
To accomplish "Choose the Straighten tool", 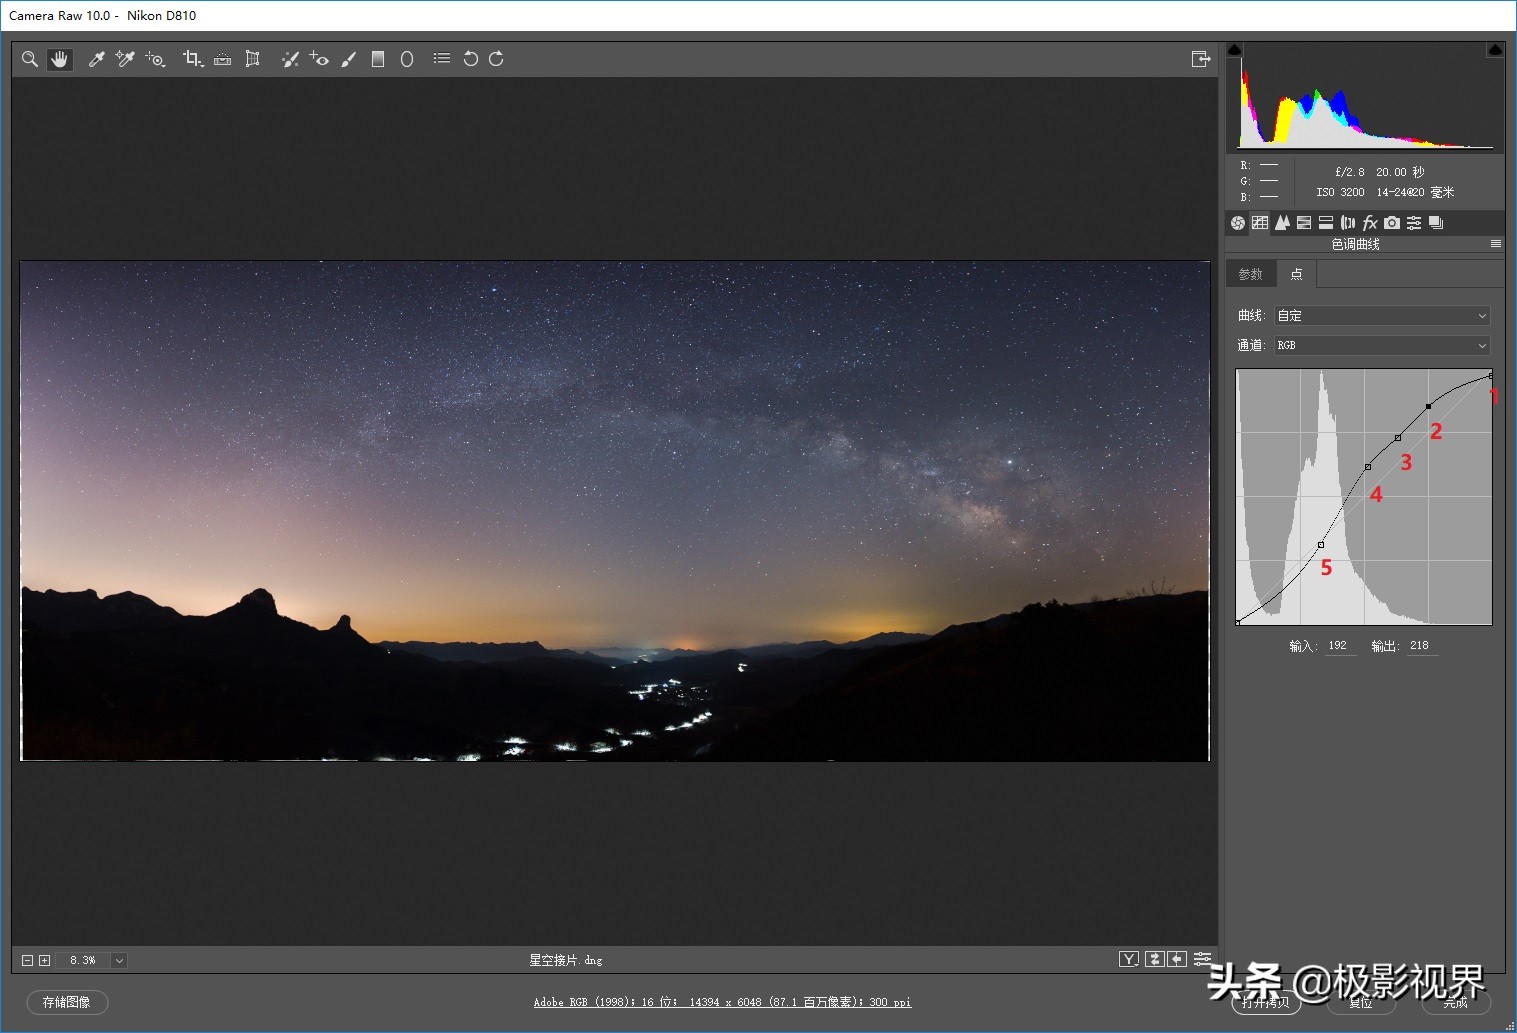I will point(223,59).
